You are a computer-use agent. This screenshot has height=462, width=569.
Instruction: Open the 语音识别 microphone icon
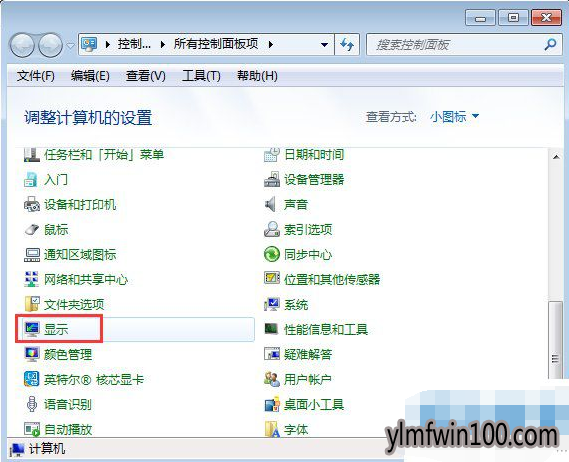click(32, 404)
